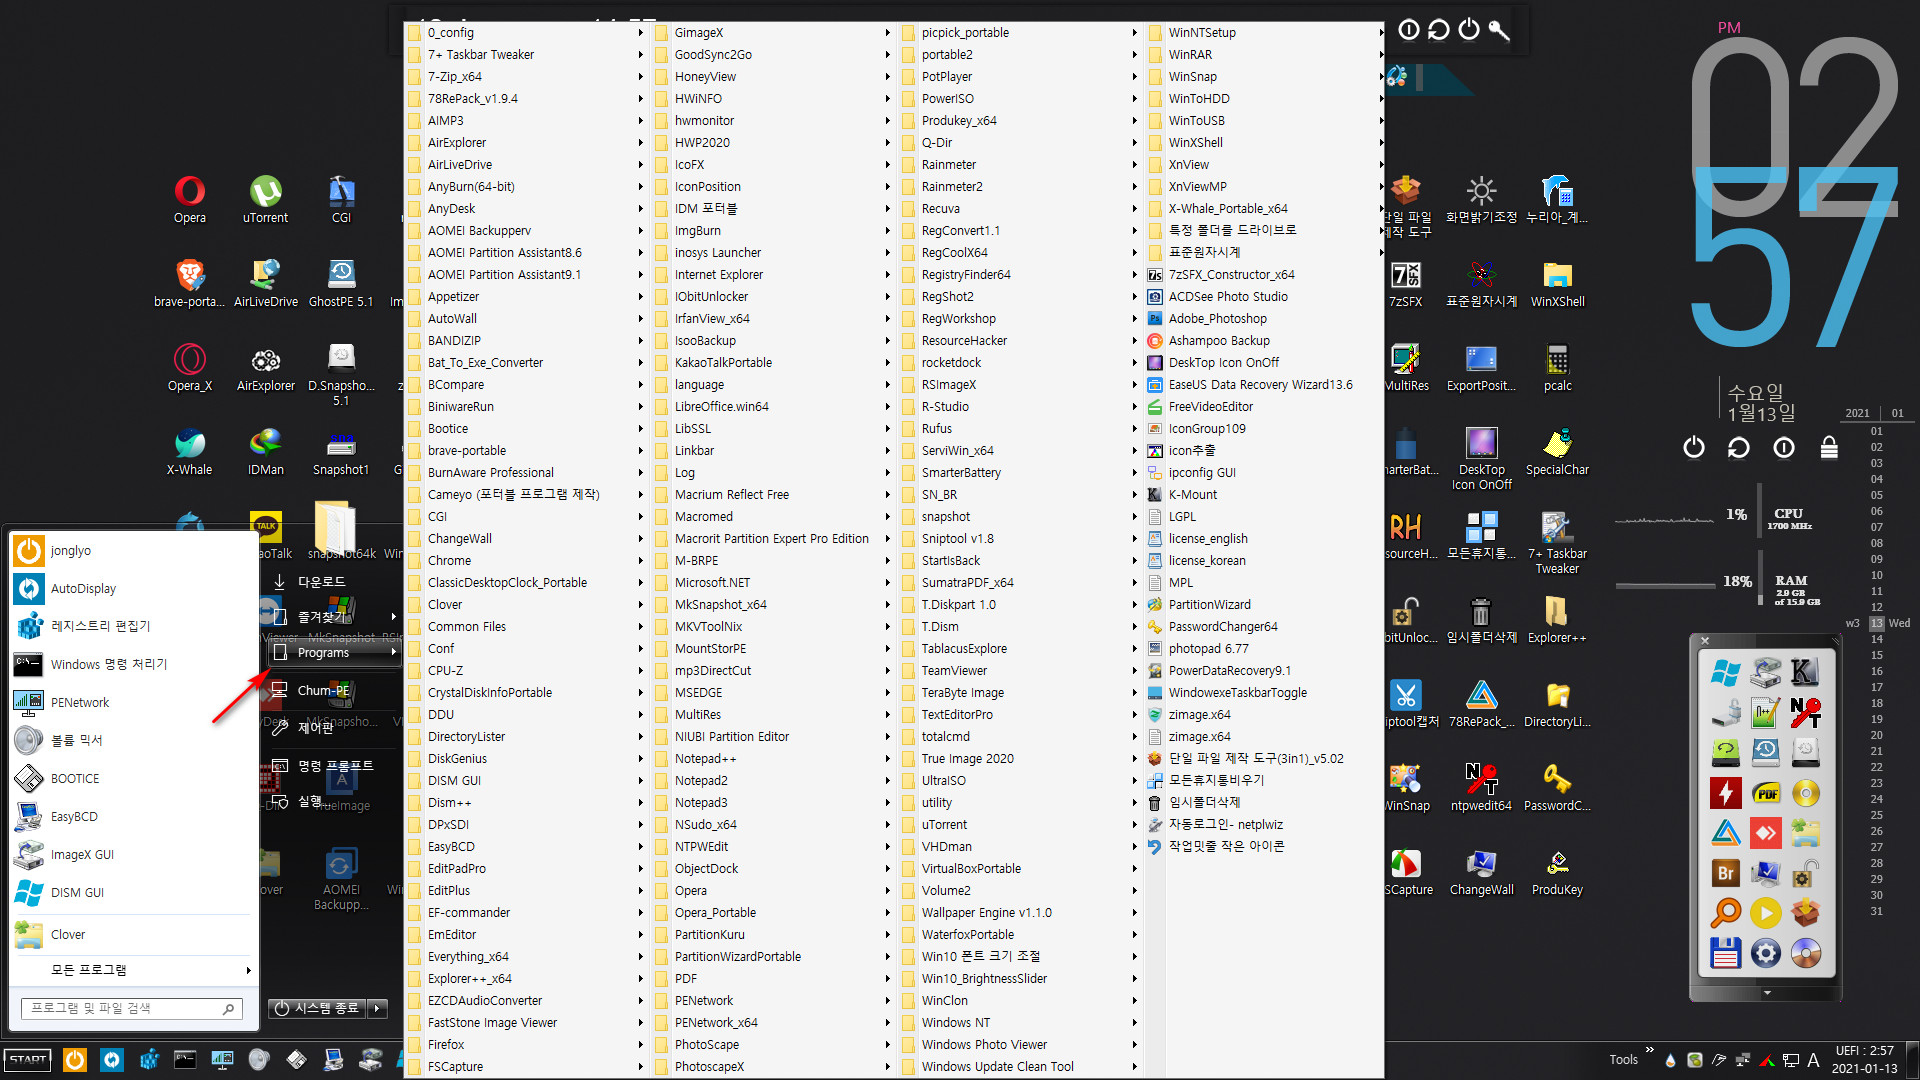Open AutoDisplay from start menu
The height and width of the screenshot is (1080, 1920).
point(134,589)
